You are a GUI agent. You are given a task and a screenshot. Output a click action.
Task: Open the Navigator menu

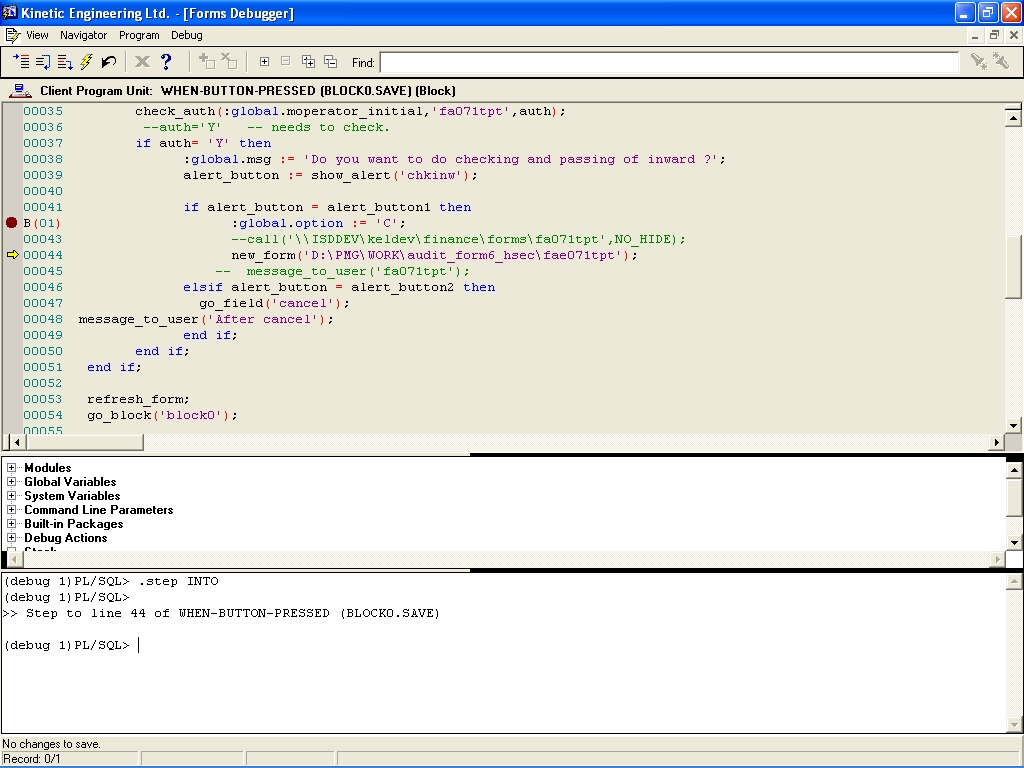[x=83, y=35]
